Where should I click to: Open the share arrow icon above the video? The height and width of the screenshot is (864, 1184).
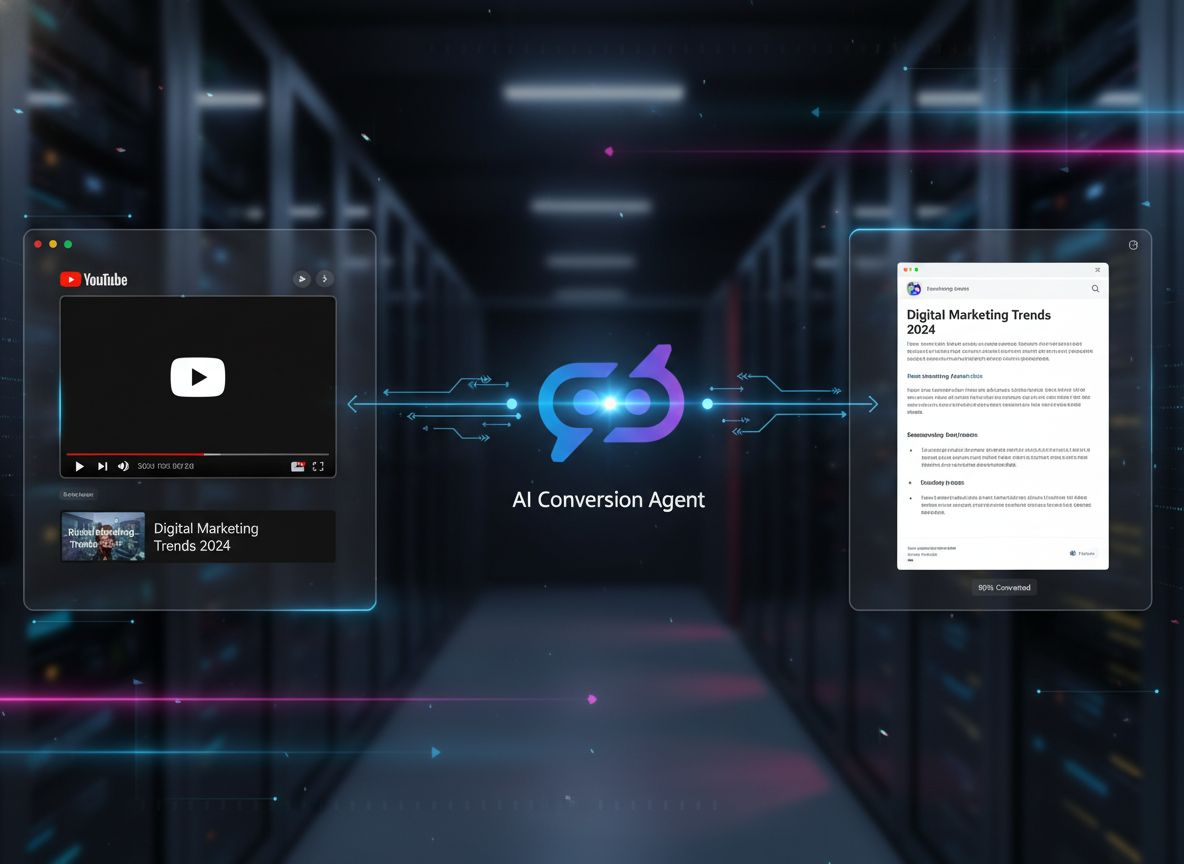click(302, 279)
